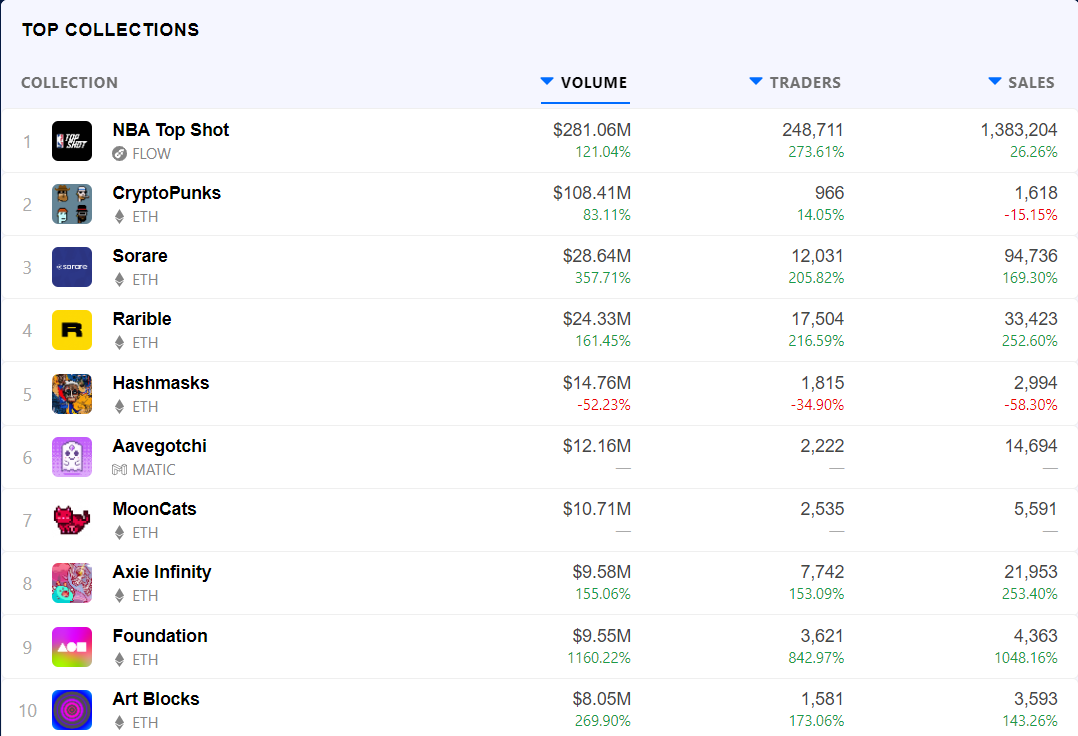Viewport: 1078px width, 736px height.
Task: Click the Hashmasks collection thumbnail
Action: pos(72,394)
